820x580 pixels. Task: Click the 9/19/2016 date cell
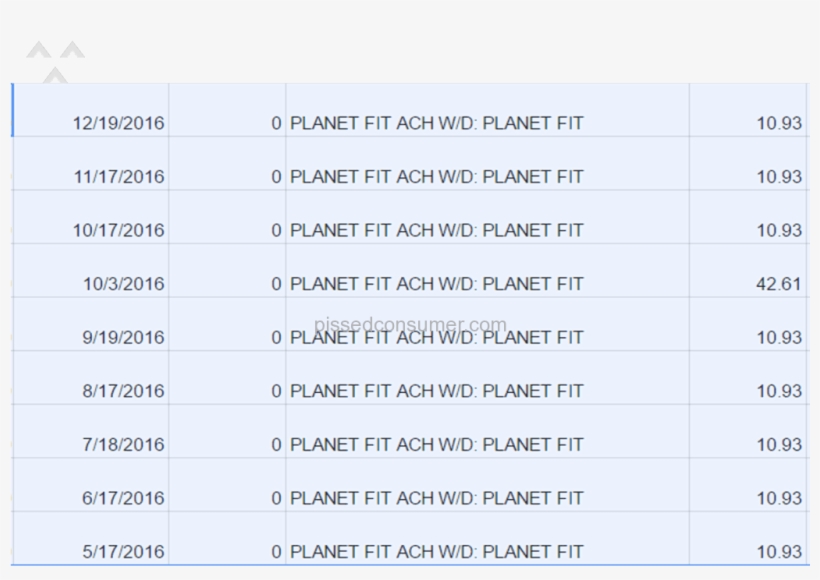coord(123,338)
